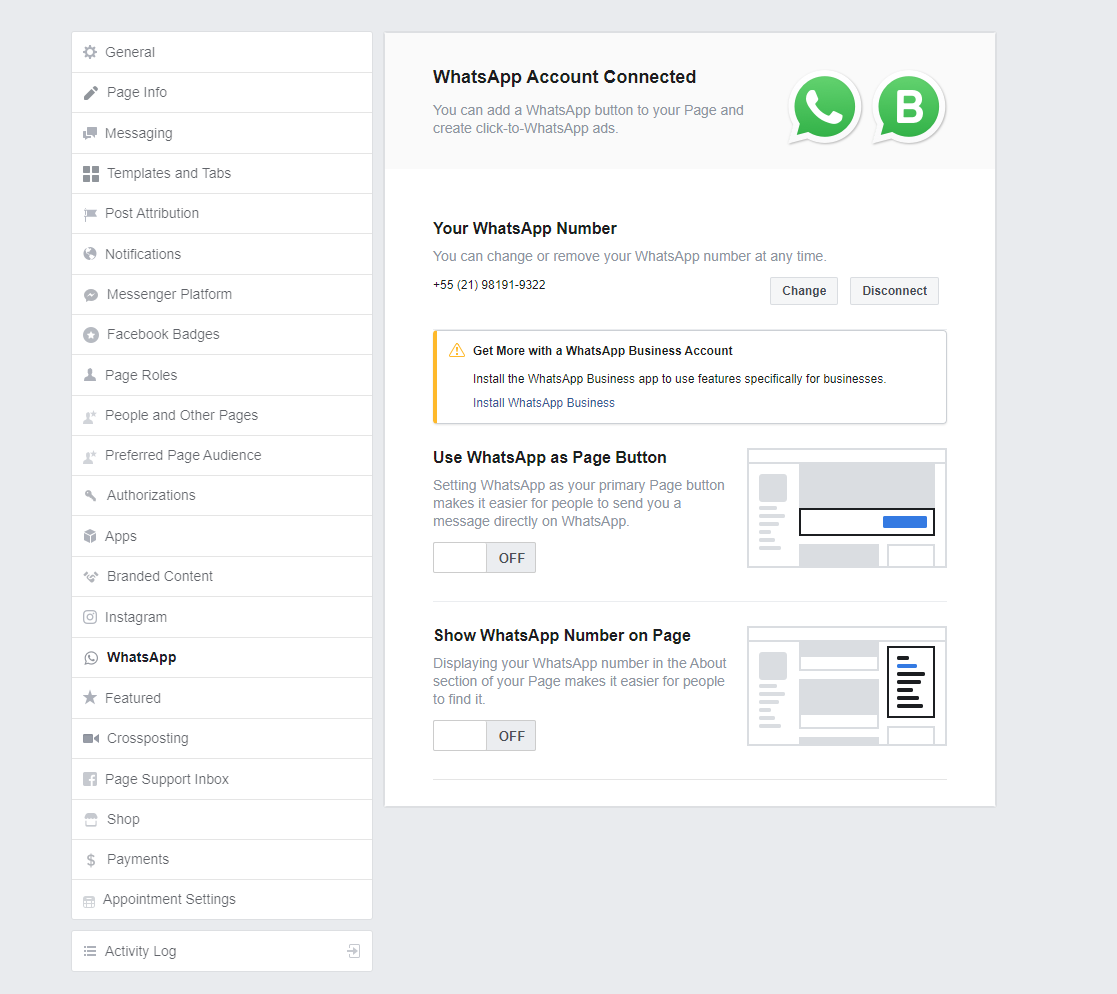The width and height of the screenshot is (1117, 994).
Task: Click the Notifications globe icon
Action: tap(90, 254)
